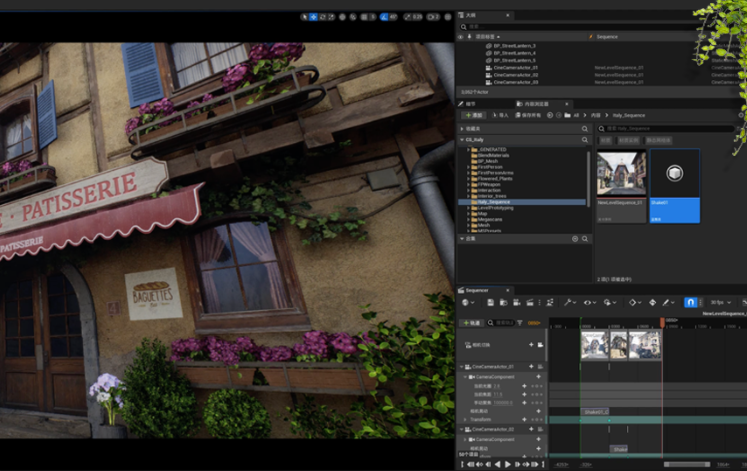Viewport: 747px width, 471px height.
Task: Switch to the Content Browser tab
Action: pos(536,104)
